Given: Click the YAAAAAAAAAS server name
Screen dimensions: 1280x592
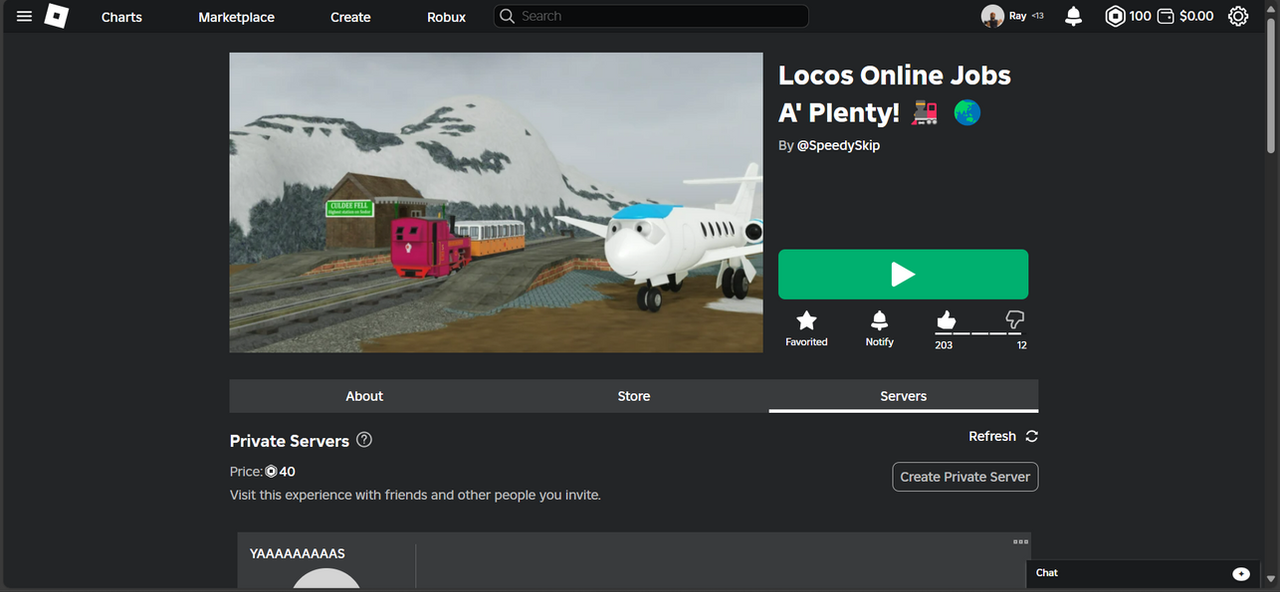Looking at the screenshot, I should [x=297, y=553].
